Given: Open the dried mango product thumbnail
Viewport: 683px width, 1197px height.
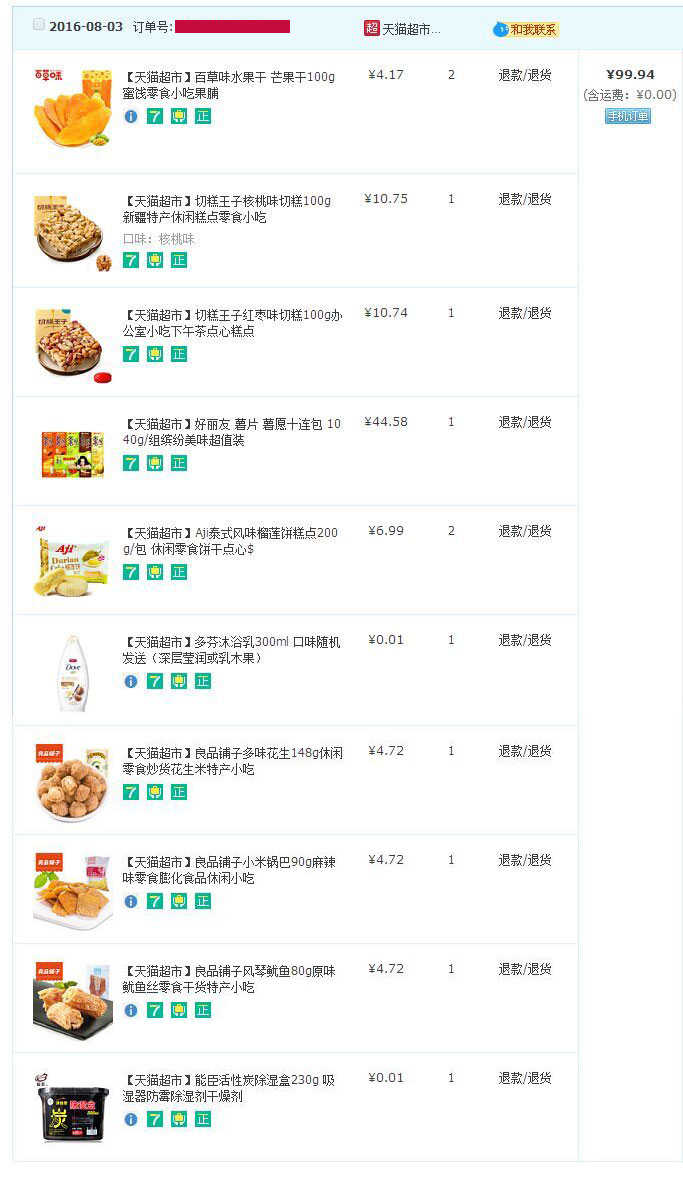Looking at the screenshot, I should click(x=72, y=108).
